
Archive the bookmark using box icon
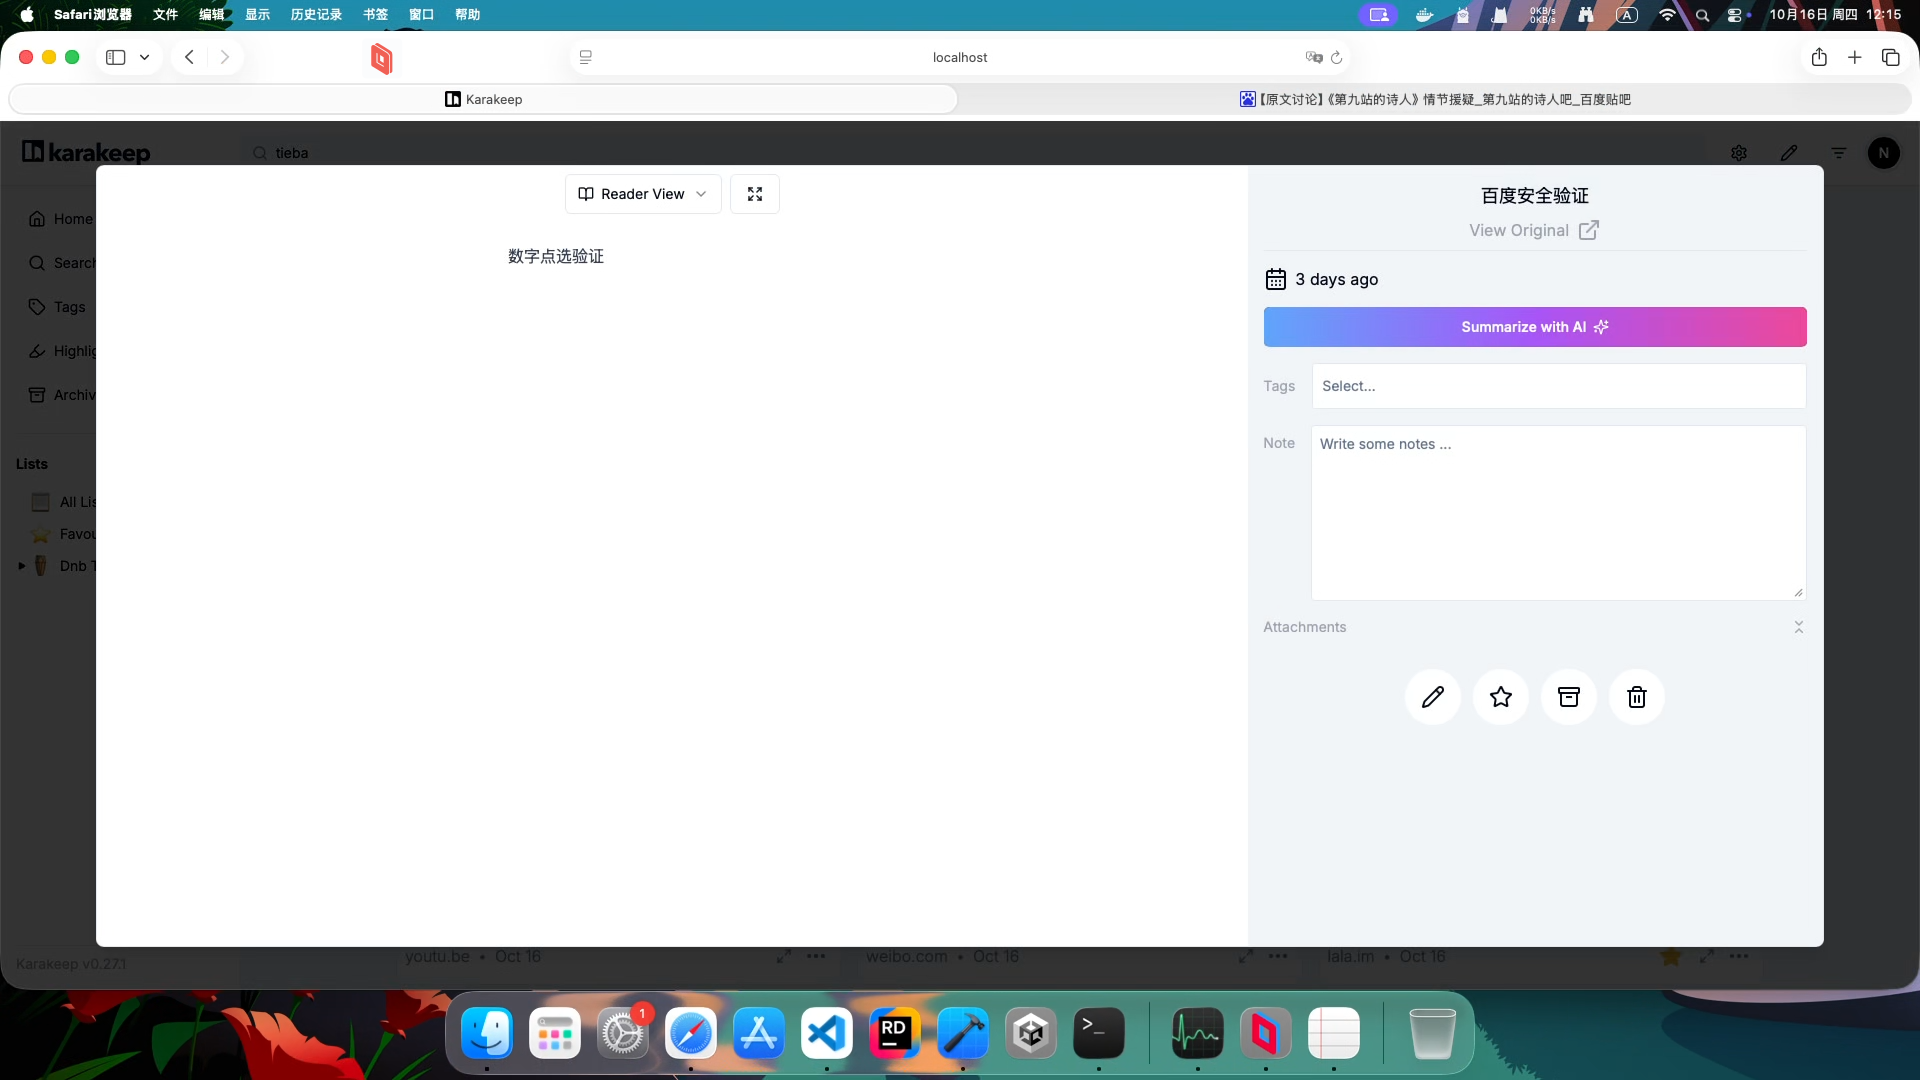[1568, 697]
